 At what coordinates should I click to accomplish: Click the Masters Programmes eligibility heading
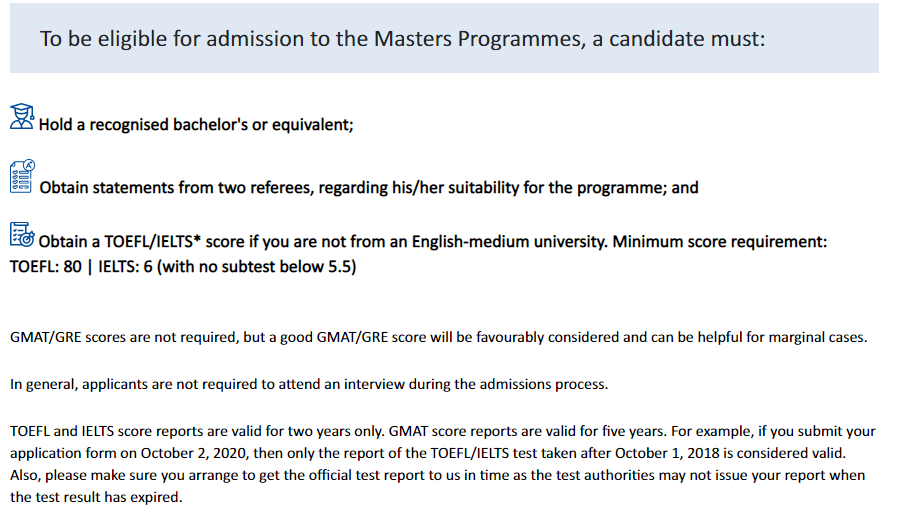coord(403,39)
